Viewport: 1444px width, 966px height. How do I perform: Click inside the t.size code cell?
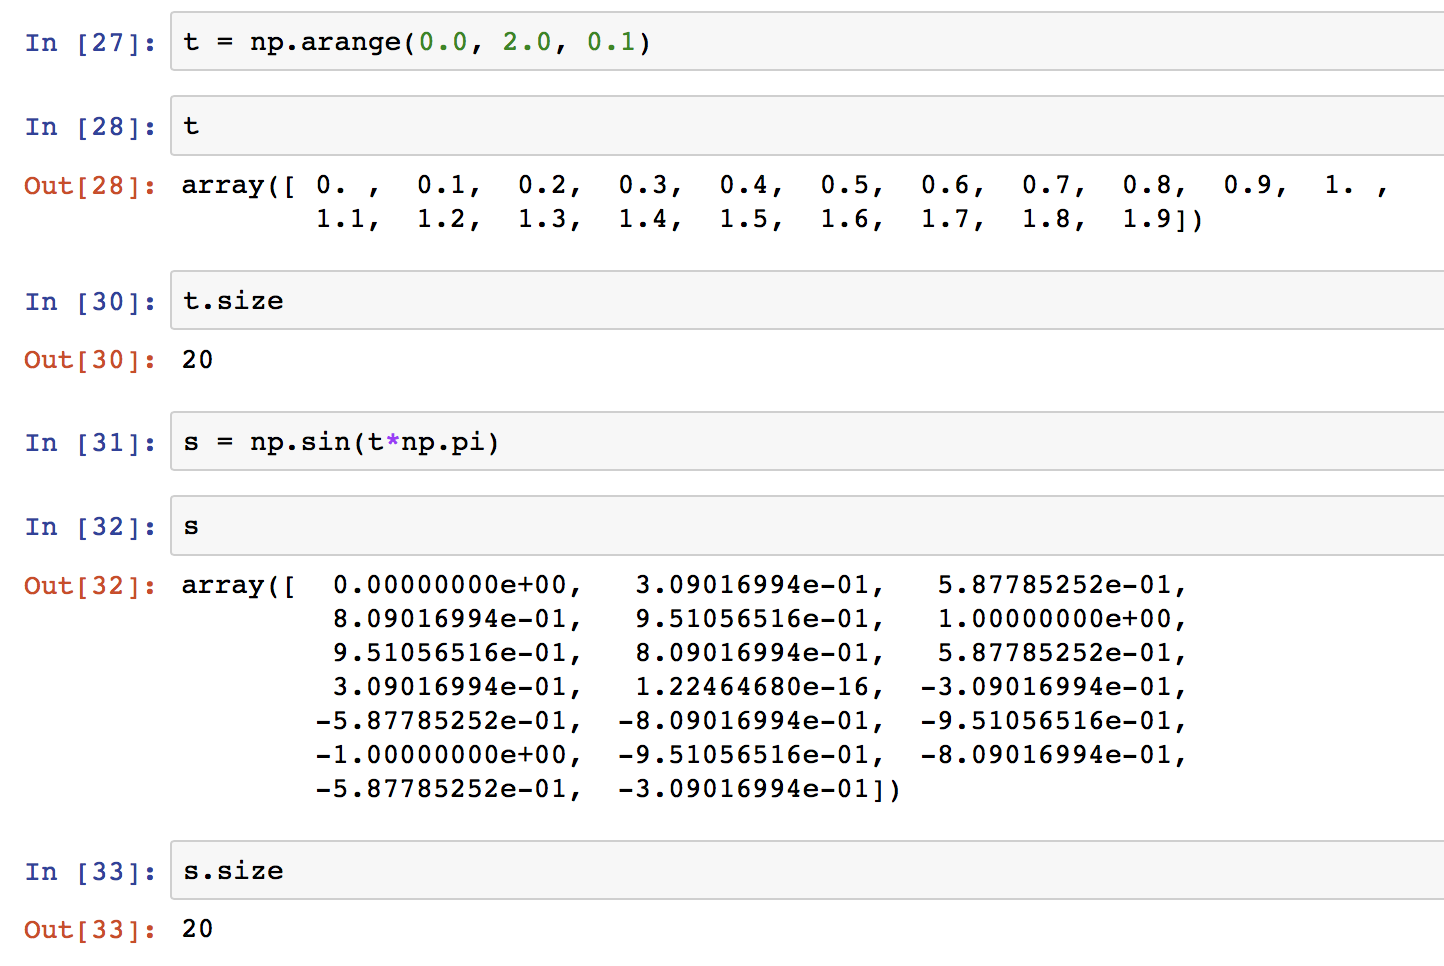(x=232, y=301)
